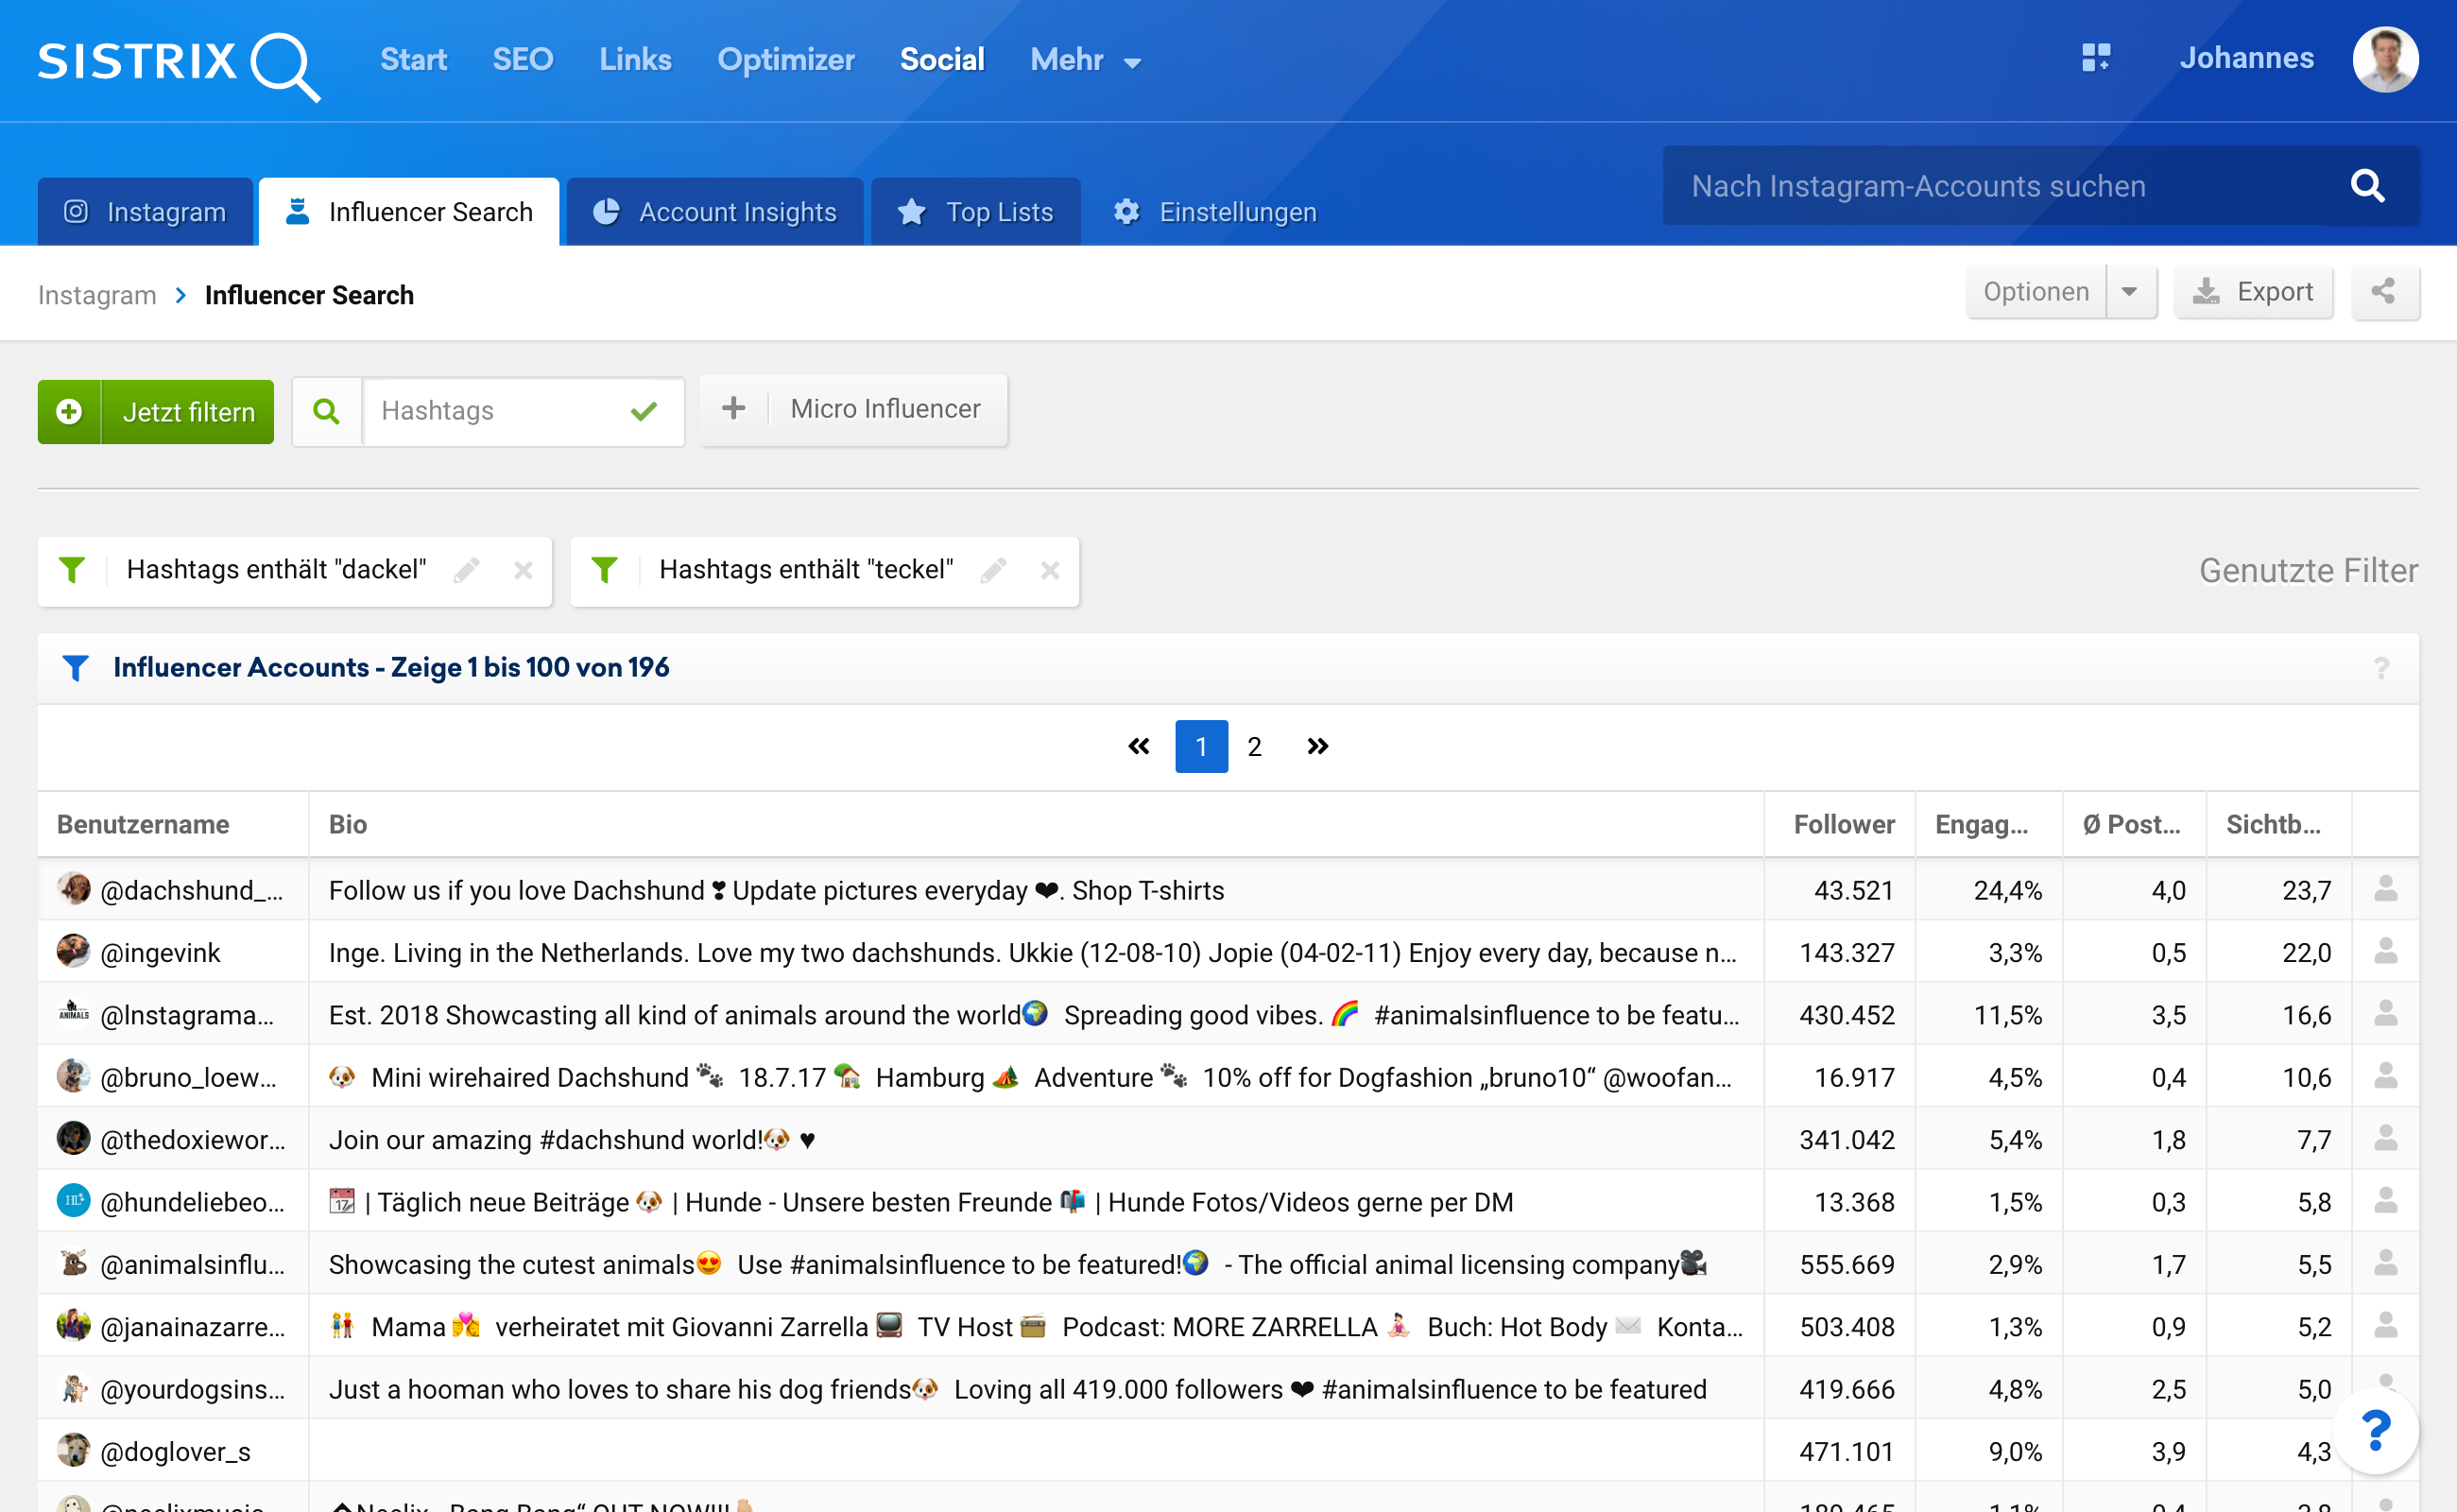2457x1512 pixels.
Task: Click the search magnifier in account search
Action: tap(2367, 186)
